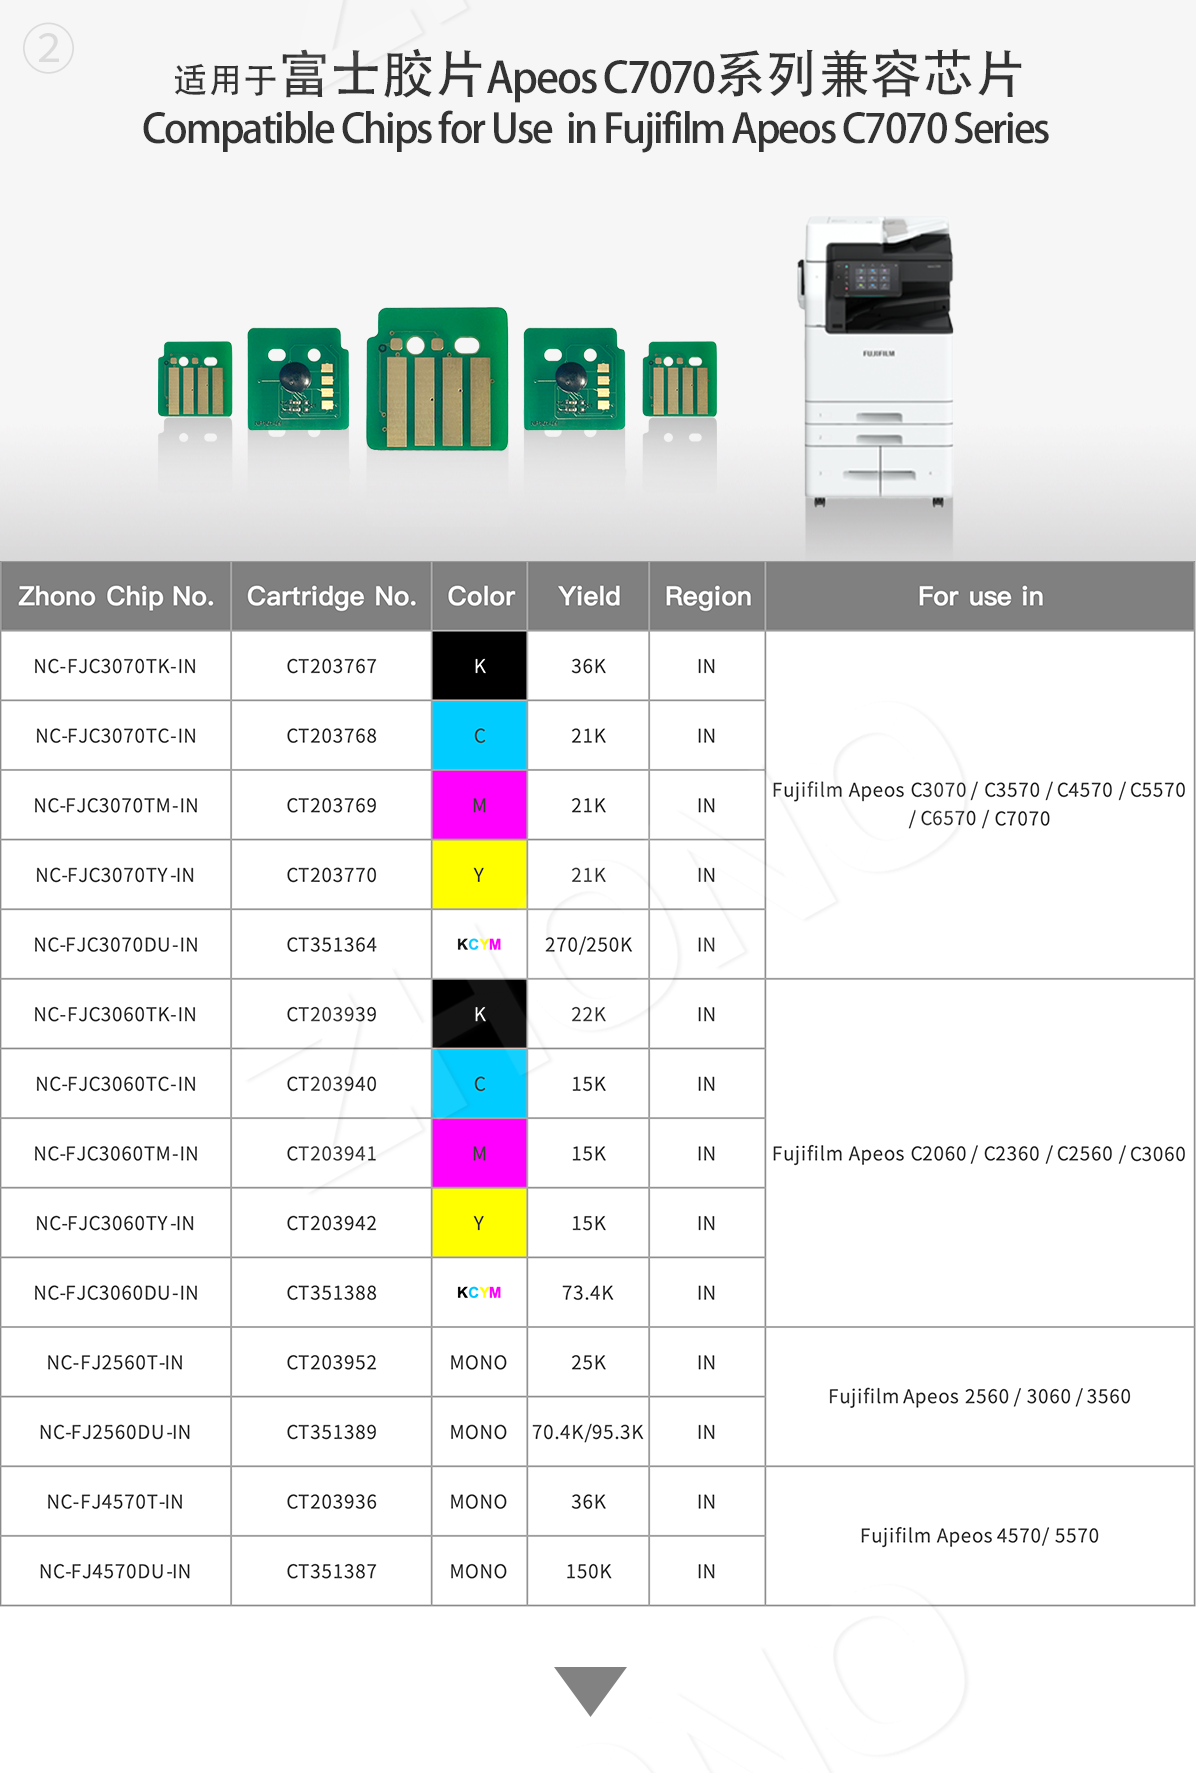The width and height of the screenshot is (1196, 1773).
Task: Select chip number NC-FJ2560T-IN
Action: [115, 1362]
